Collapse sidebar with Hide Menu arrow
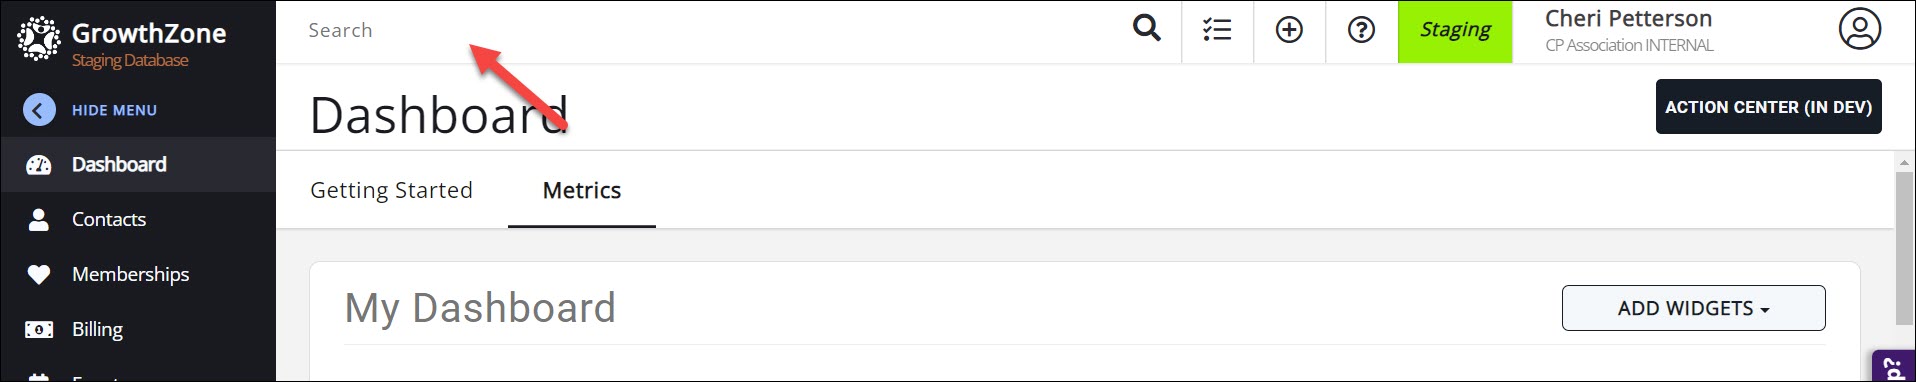 tap(39, 110)
